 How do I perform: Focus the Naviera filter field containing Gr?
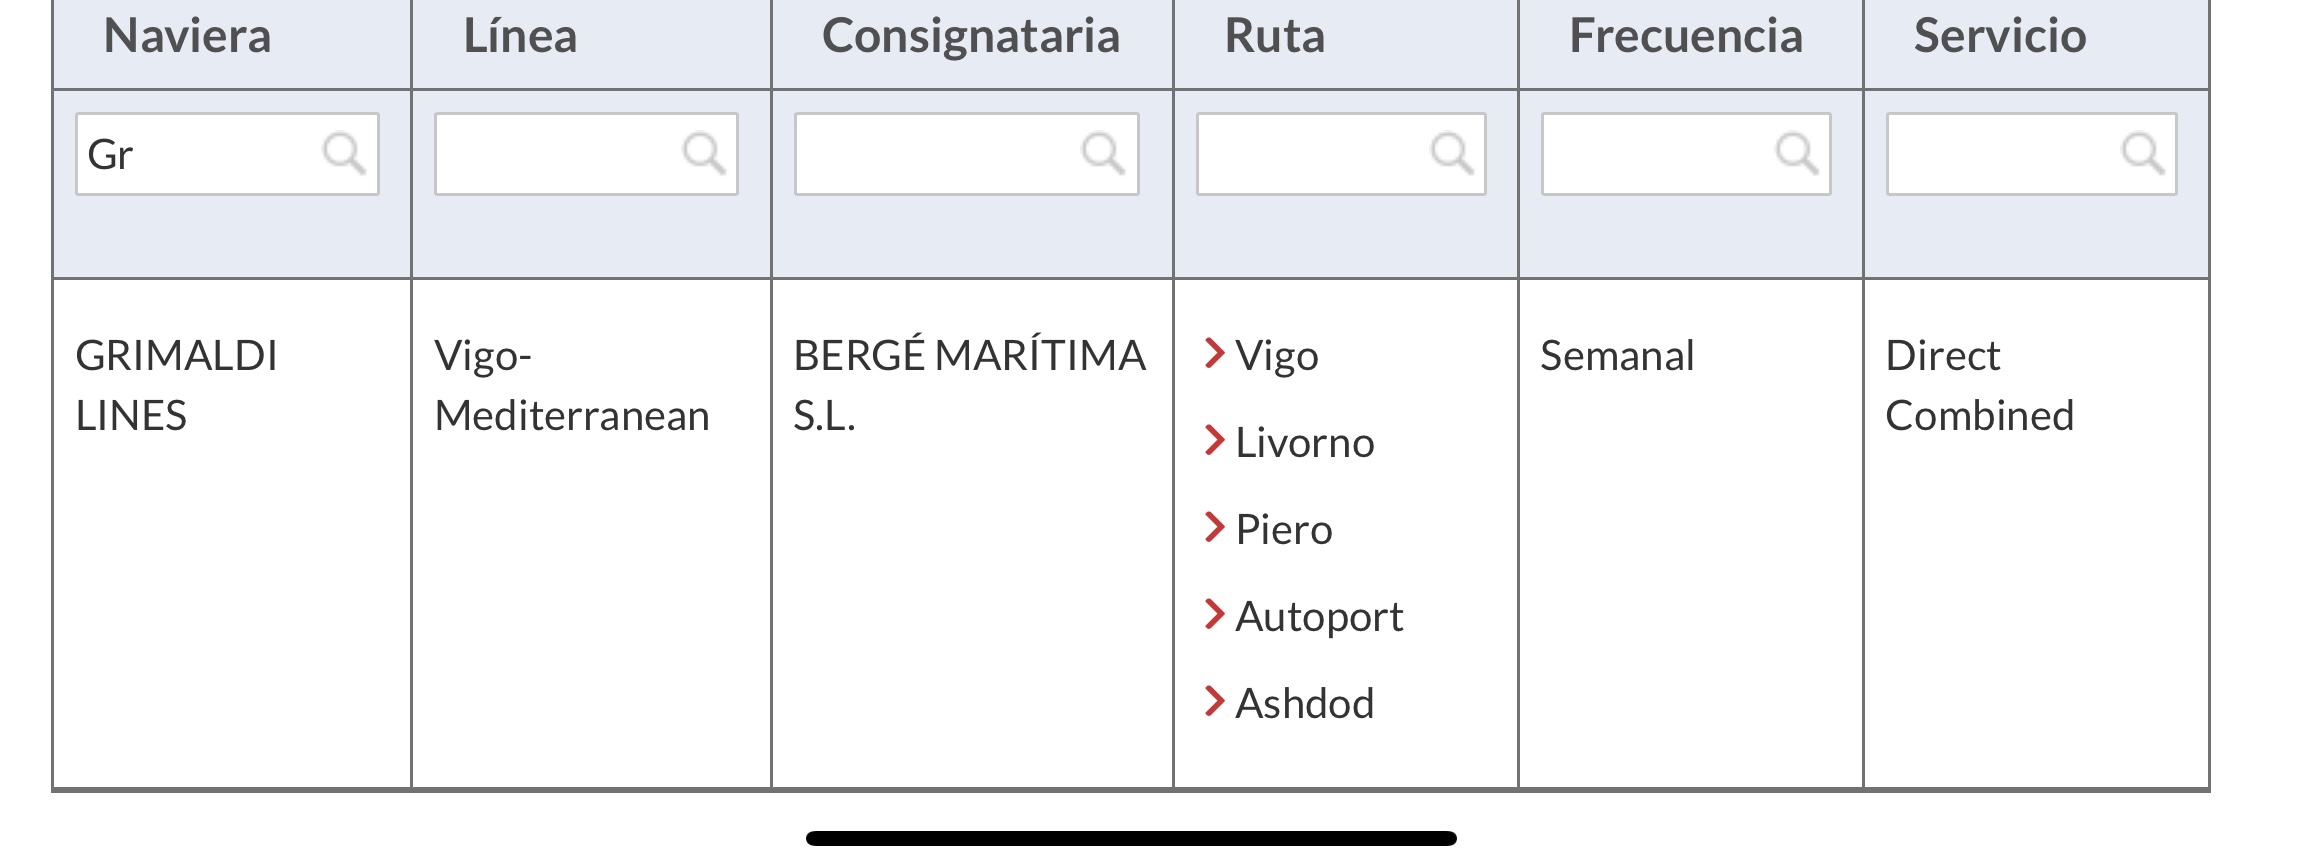[x=227, y=154]
